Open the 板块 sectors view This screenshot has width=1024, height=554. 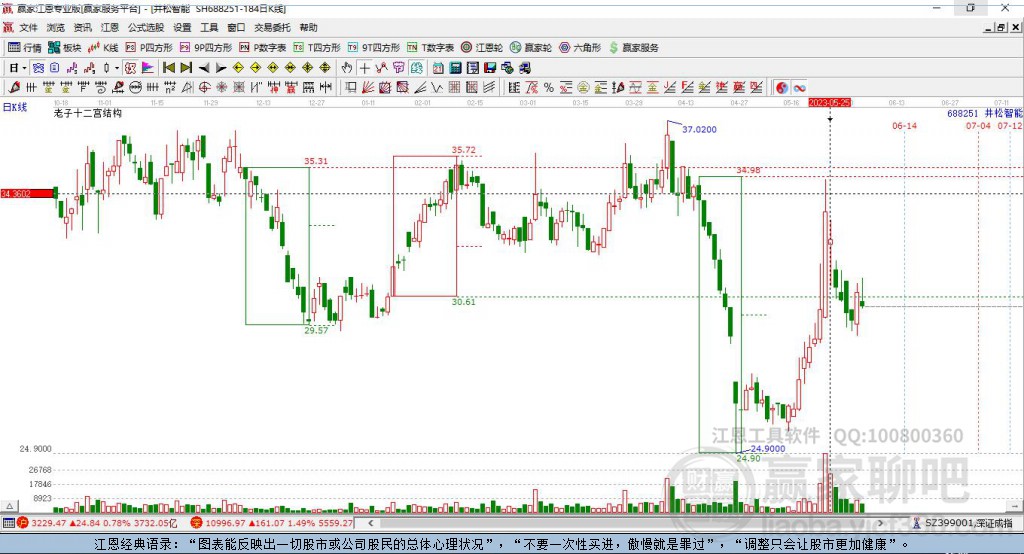pos(64,48)
